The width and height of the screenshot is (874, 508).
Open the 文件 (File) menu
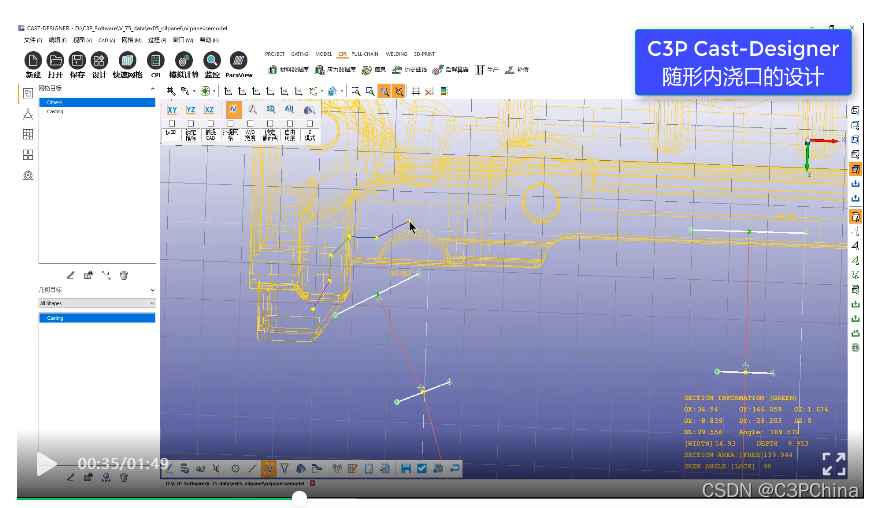32,40
